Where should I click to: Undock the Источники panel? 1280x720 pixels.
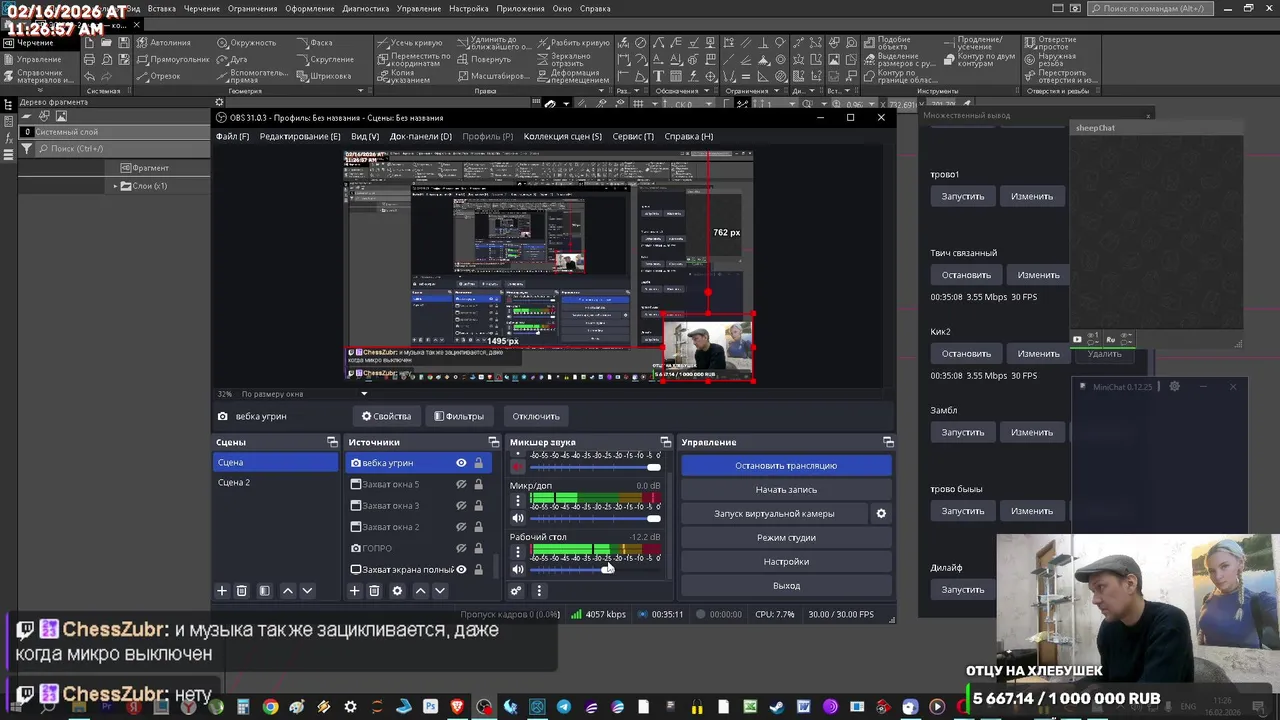(493, 442)
